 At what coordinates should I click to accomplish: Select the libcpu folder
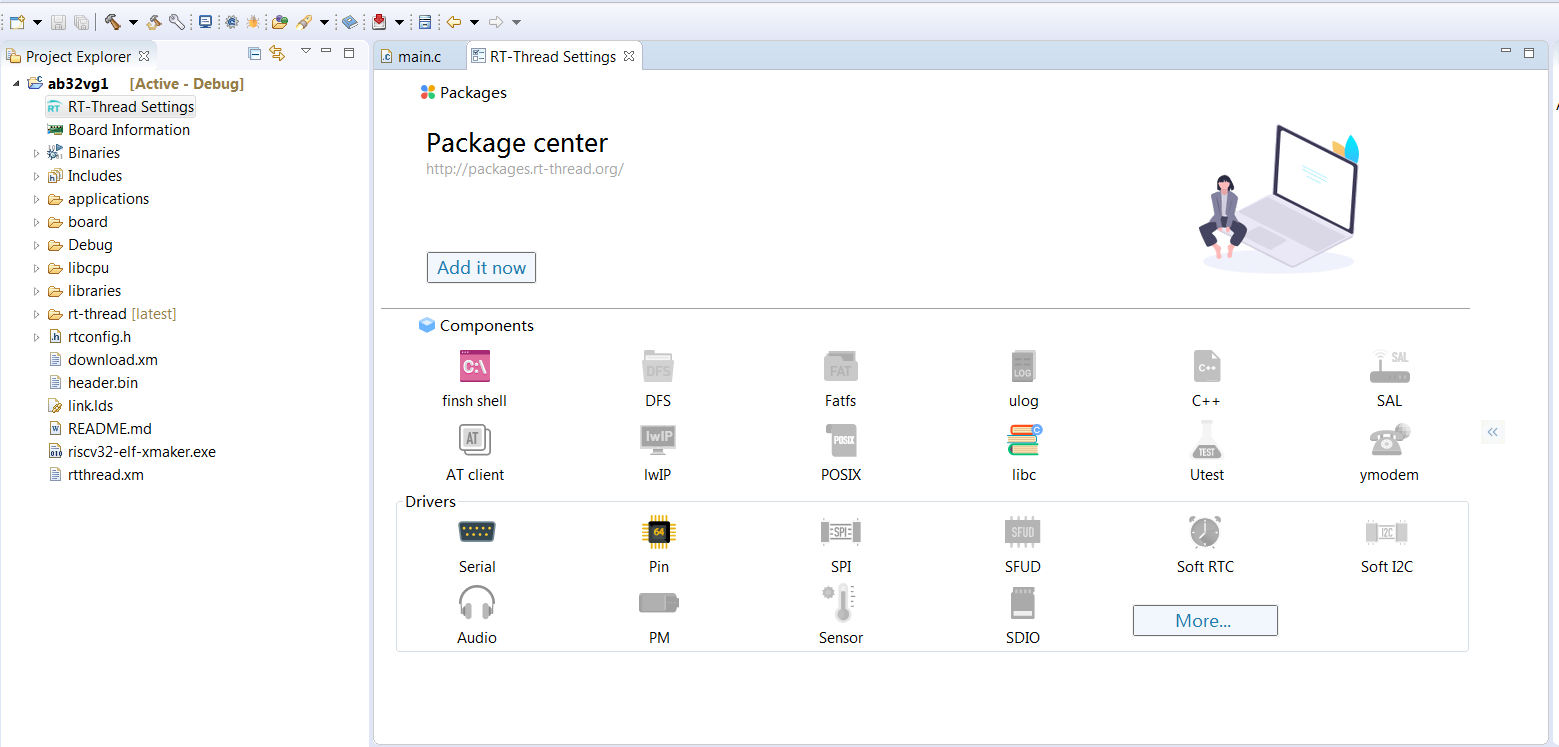(x=78, y=268)
